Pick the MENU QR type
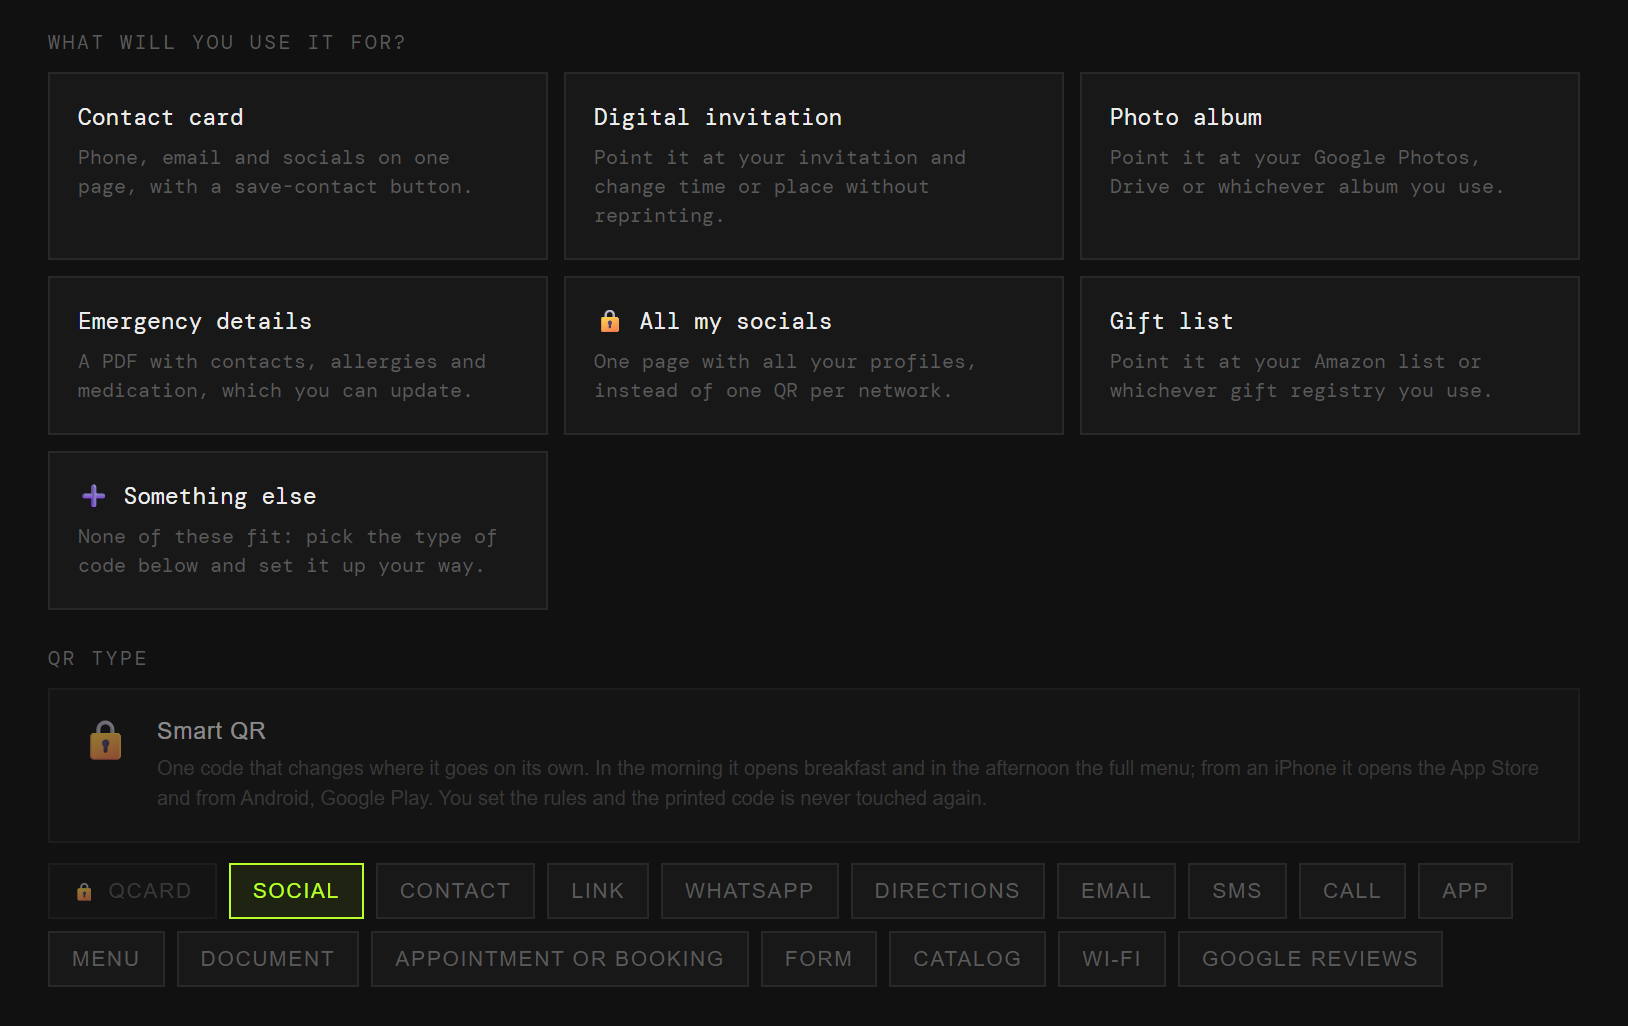Image resolution: width=1628 pixels, height=1026 pixels. (106, 959)
